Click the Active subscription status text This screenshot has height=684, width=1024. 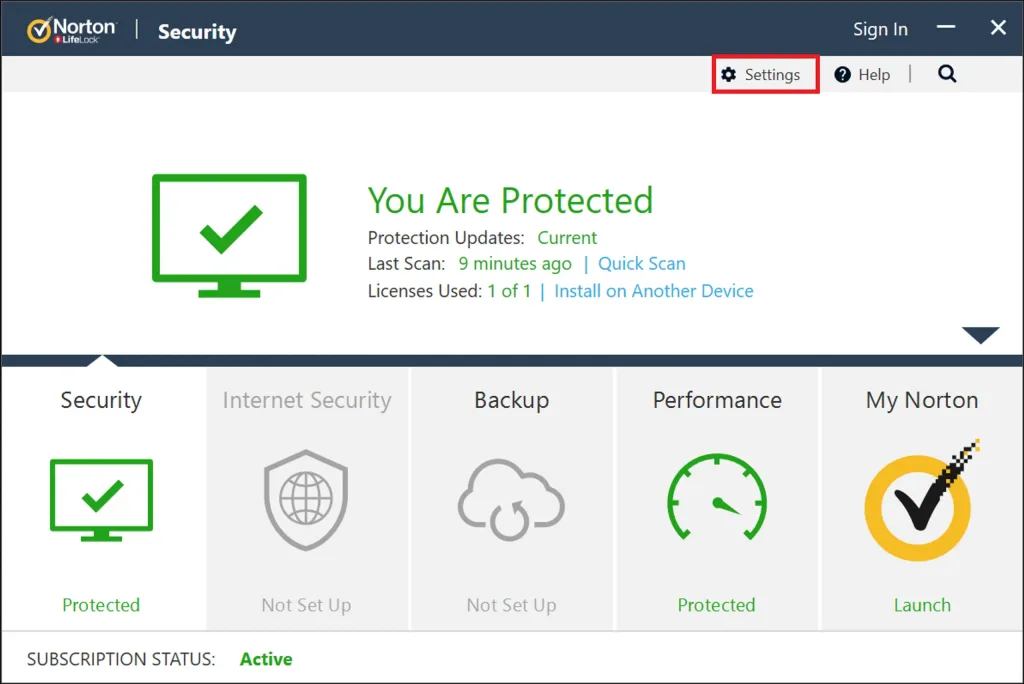(x=266, y=659)
